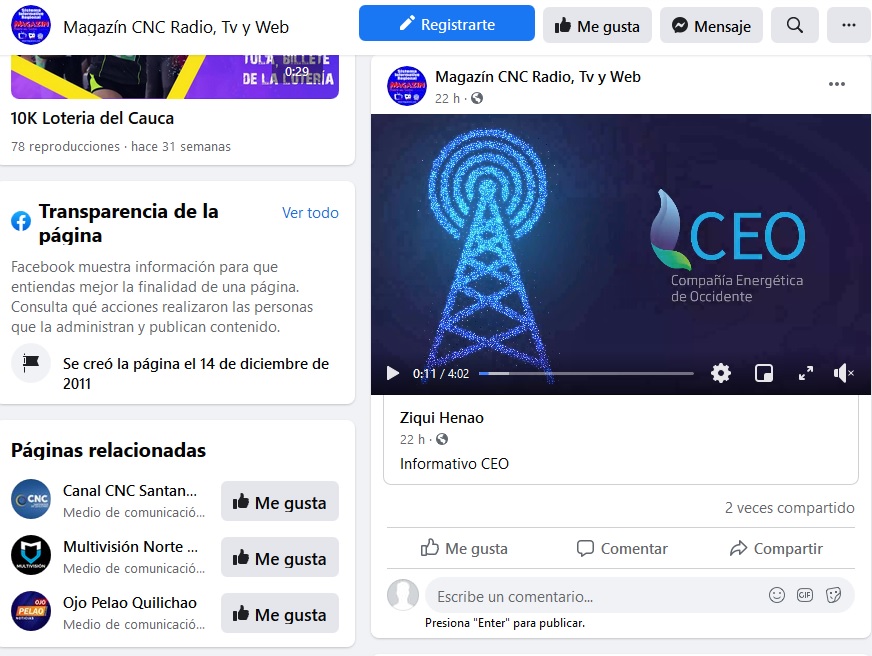The width and height of the screenshot is (872, 656).
Task: Seek along the video progress bar
Action: (x=586, y=374)
